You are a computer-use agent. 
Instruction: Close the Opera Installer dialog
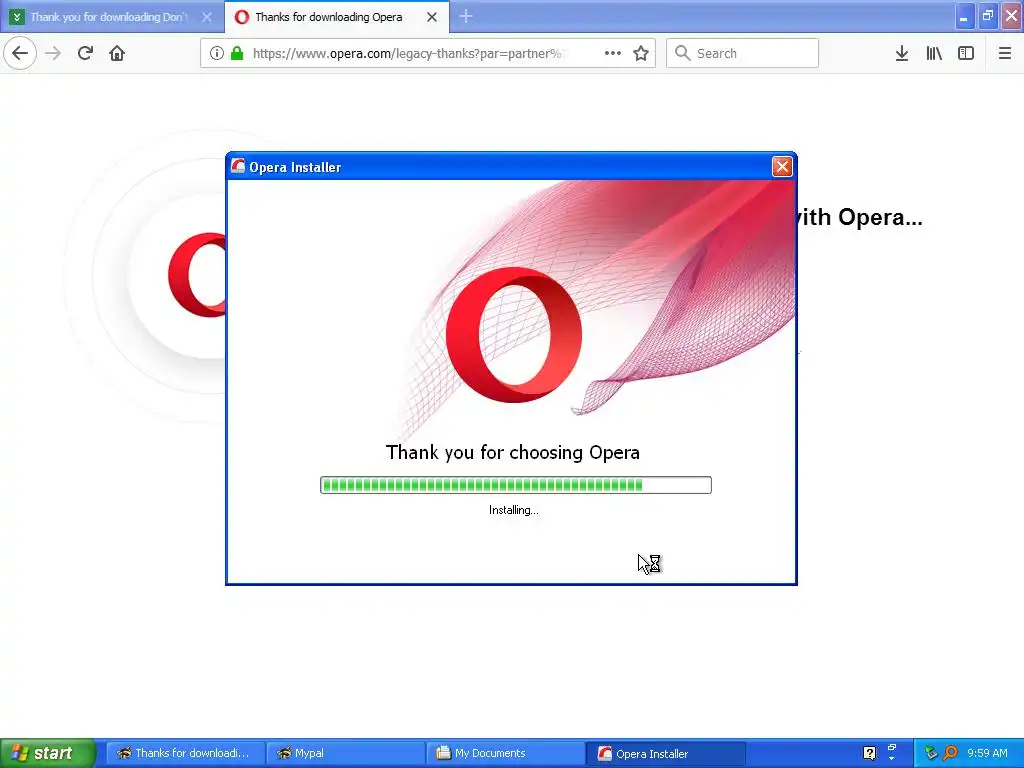[782, 167]
